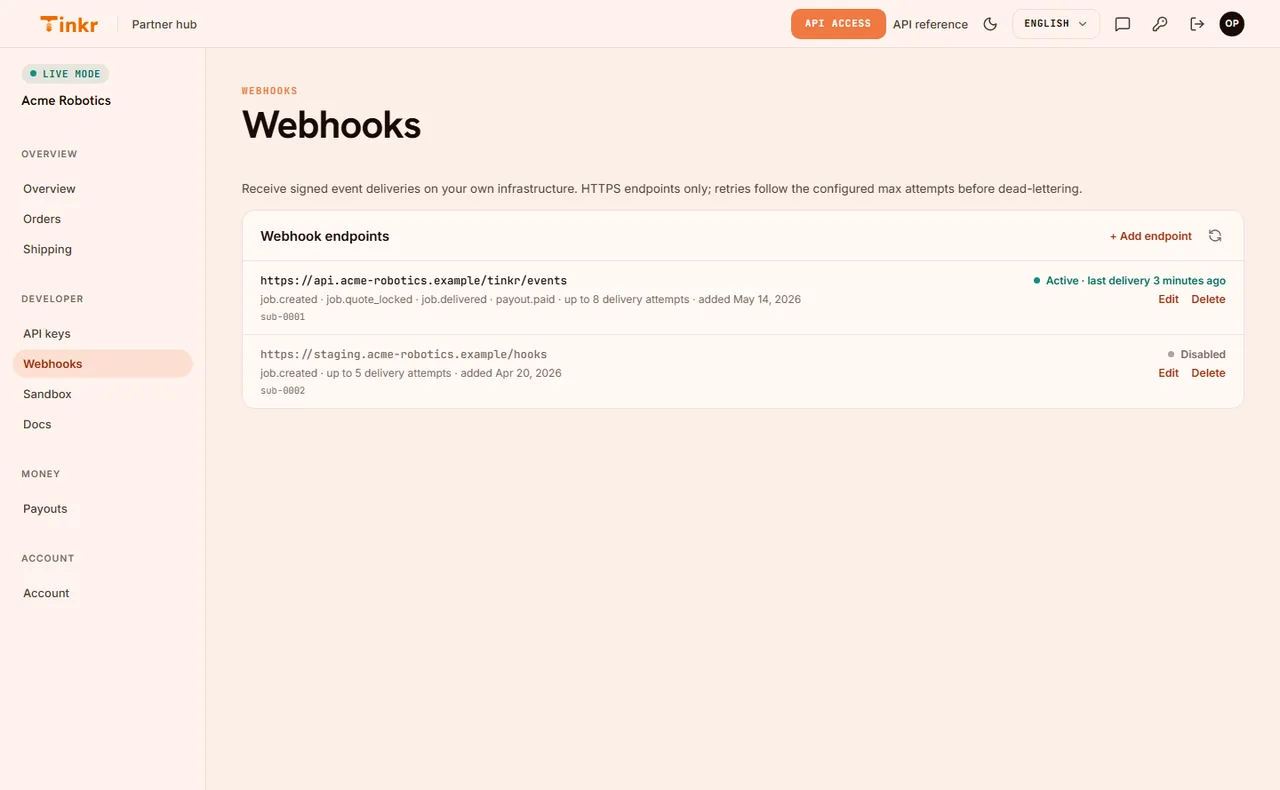The image size is (1280, 790).
Task: Open the OP user avatar menu
Action: pyautogui.click(x=1232, y=24)
